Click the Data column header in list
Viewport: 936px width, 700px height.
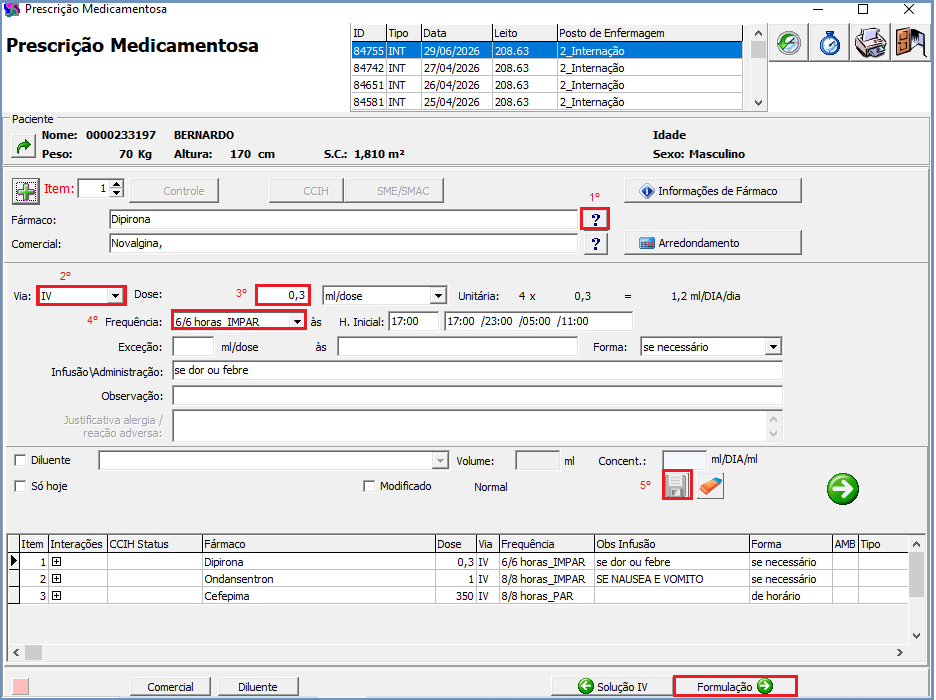point(457,33)
